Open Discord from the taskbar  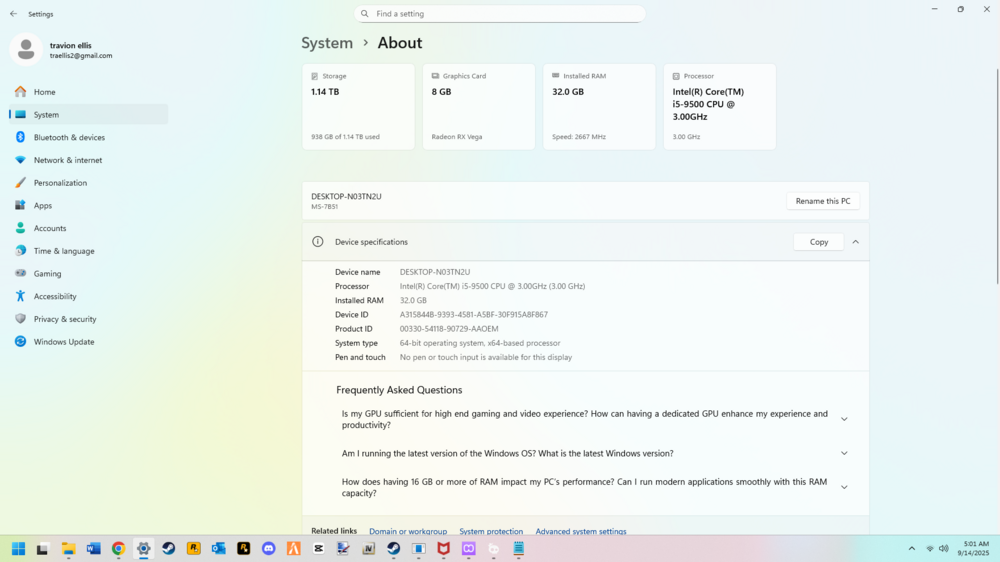268,549
